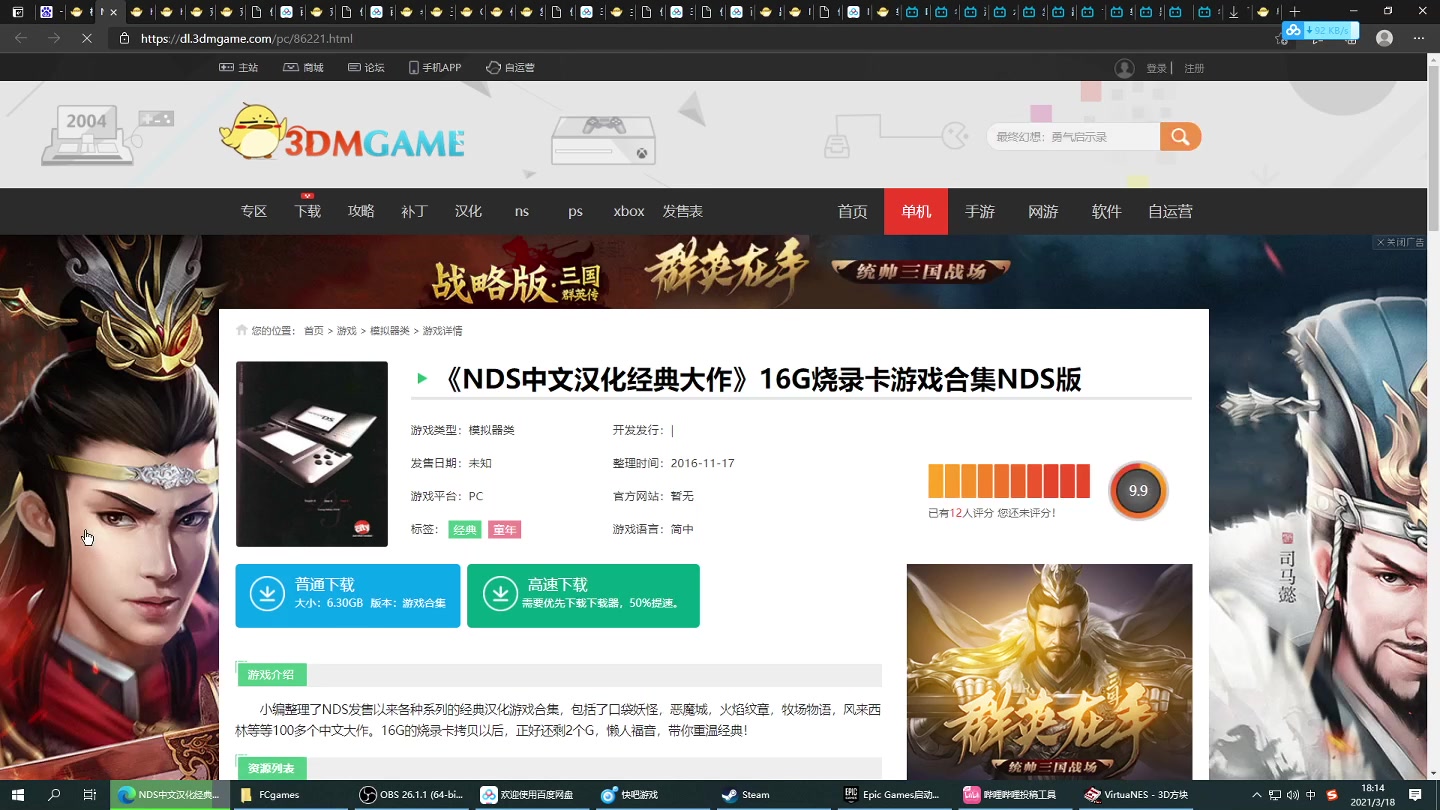Click the 模拟器类 breadcrumb link
The width and height of the screenshot is (1440, 810).
390,331
